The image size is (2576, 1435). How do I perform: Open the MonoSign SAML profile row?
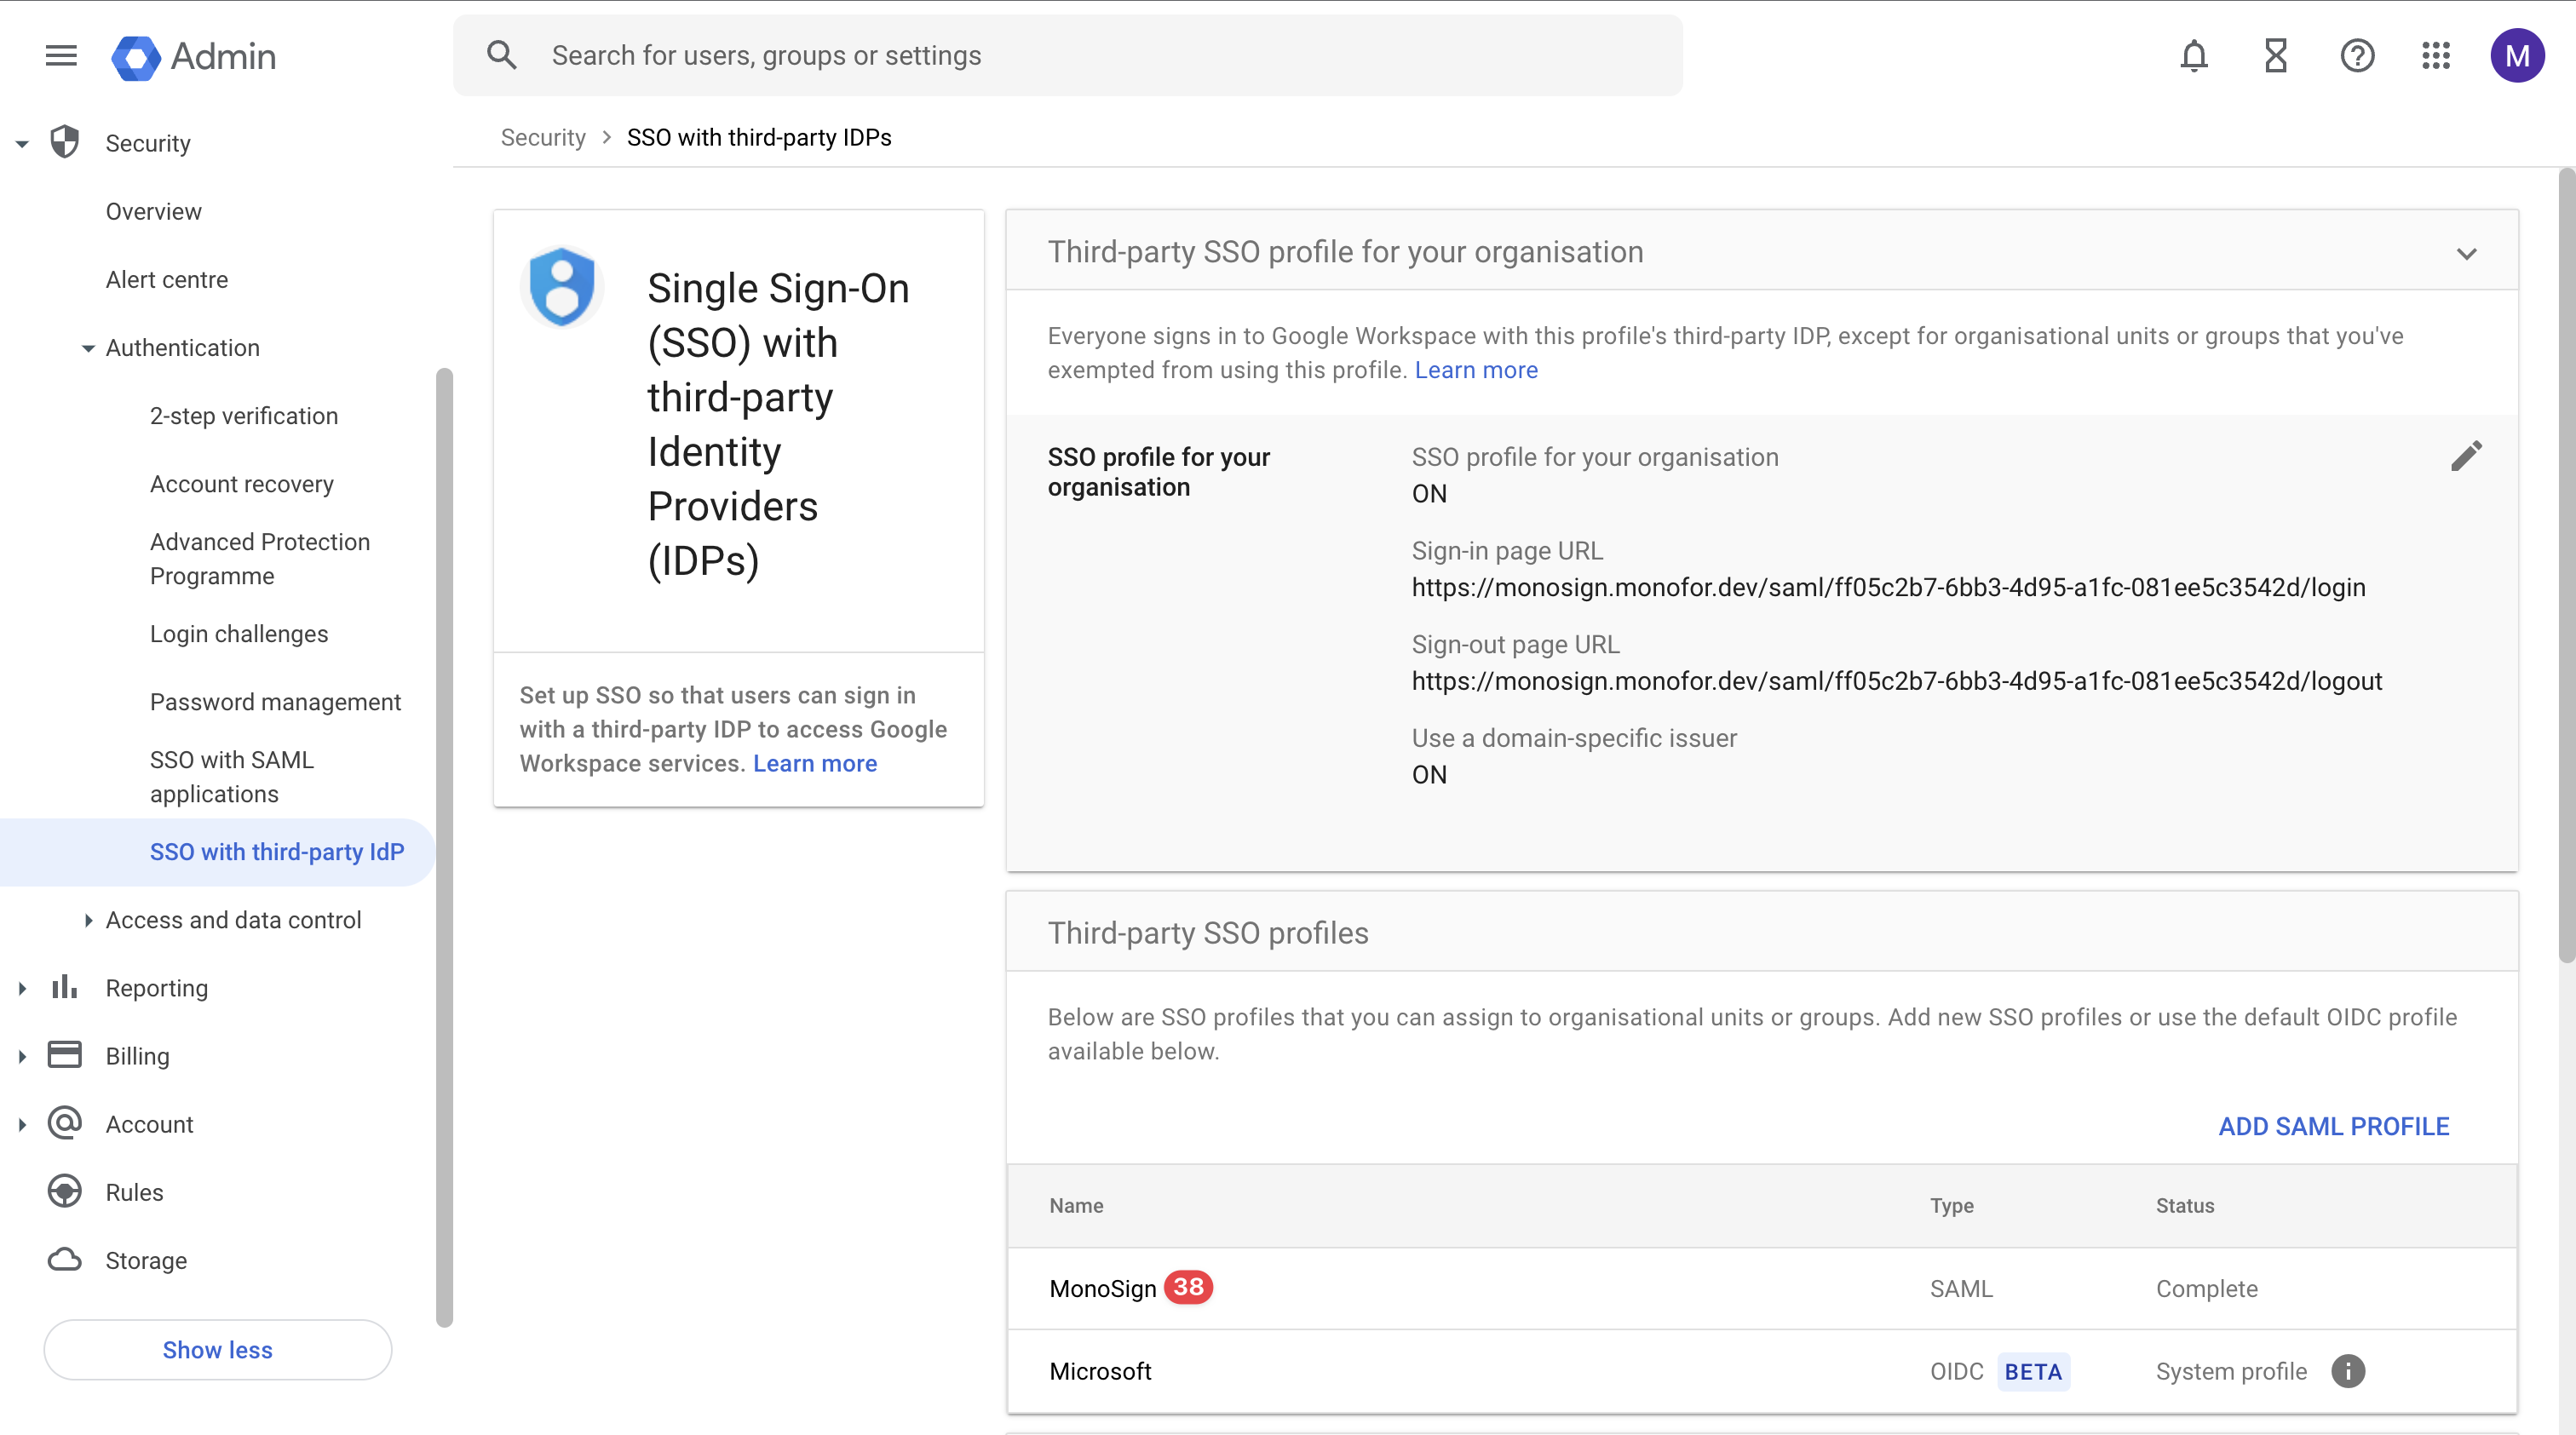[1102, 1288]
